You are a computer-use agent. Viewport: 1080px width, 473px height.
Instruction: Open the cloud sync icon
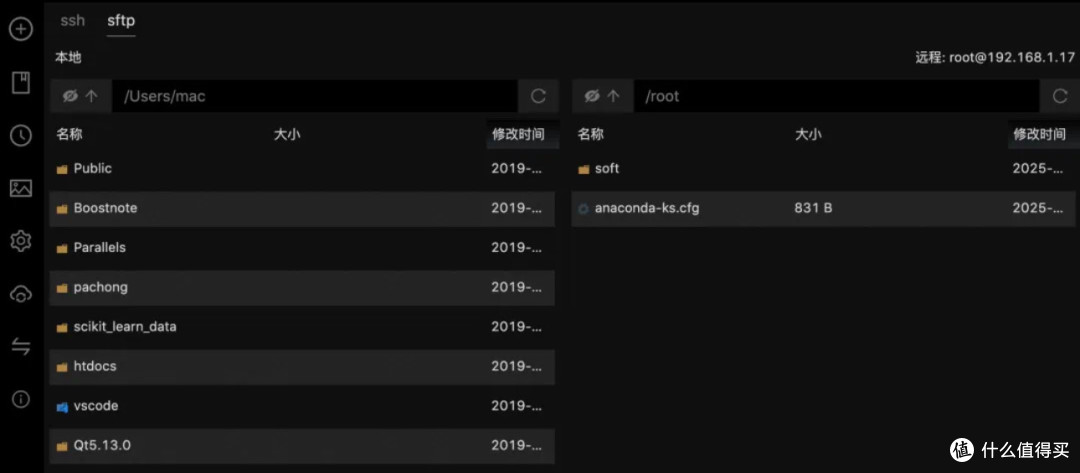(x=21, y=294)
